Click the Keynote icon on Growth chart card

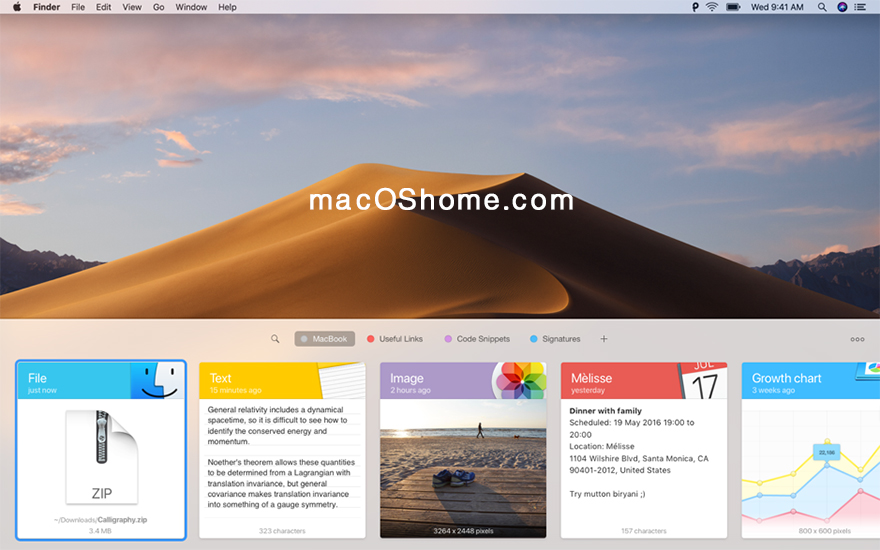(x=868, y=372)
